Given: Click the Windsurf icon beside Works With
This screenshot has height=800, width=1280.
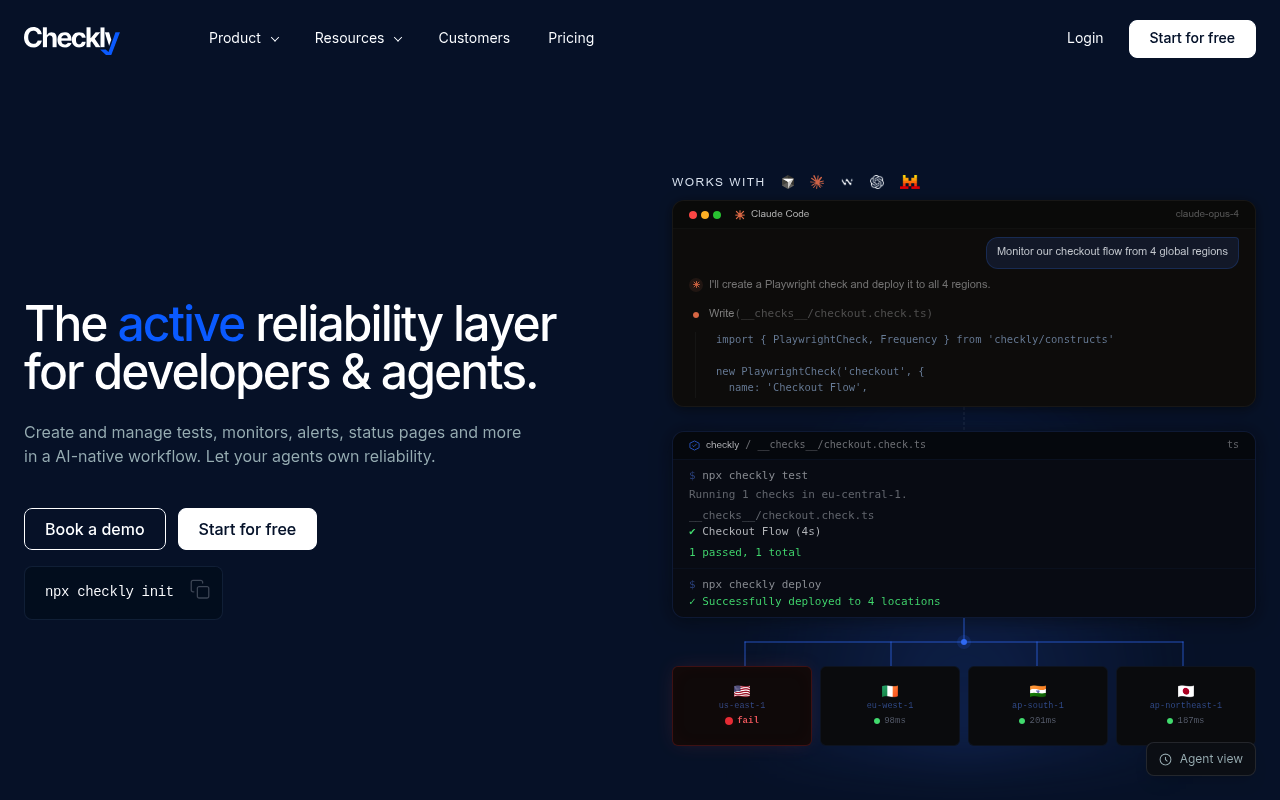Looking at the screenshot, I should pyautogui.click(x=847, y=182).
